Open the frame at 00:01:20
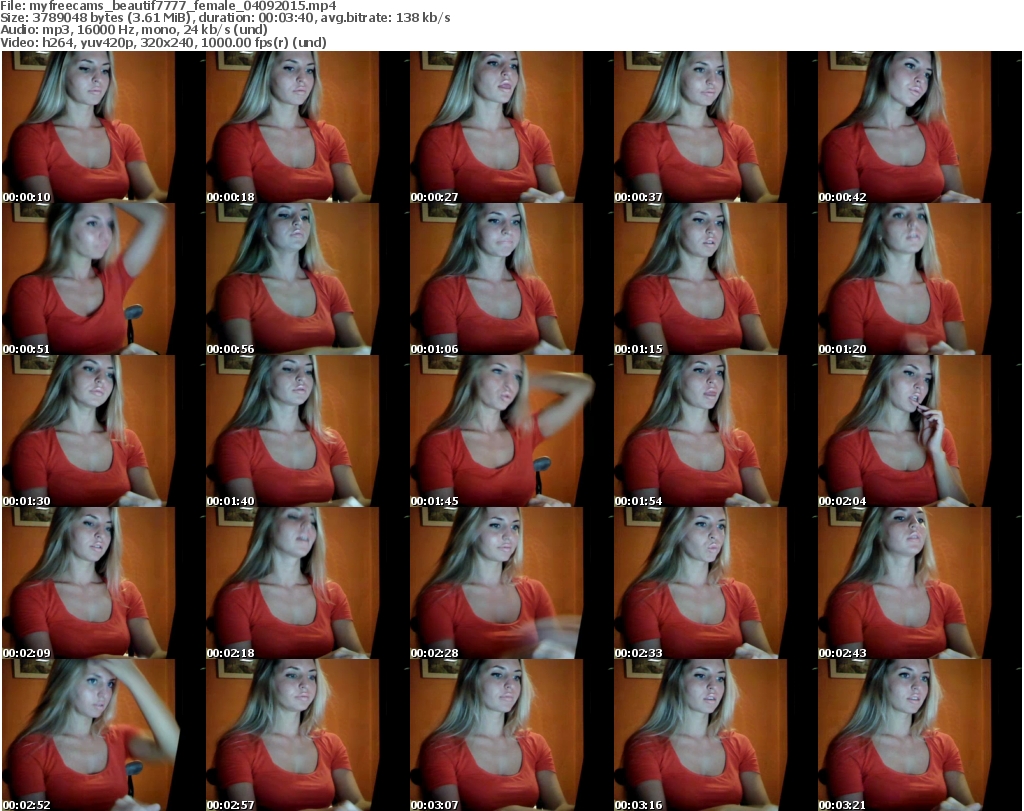Screen dimensions: 1024x811 click(920, 279)
